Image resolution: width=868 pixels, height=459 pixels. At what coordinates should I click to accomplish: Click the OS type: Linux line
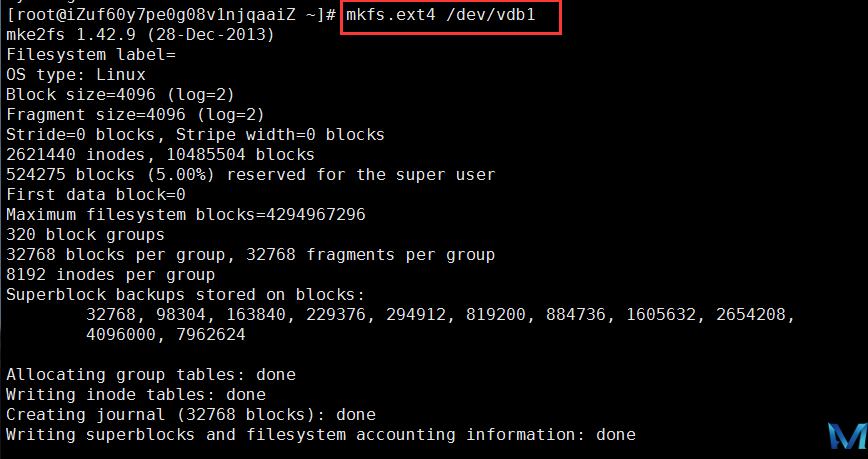(76, 75)
